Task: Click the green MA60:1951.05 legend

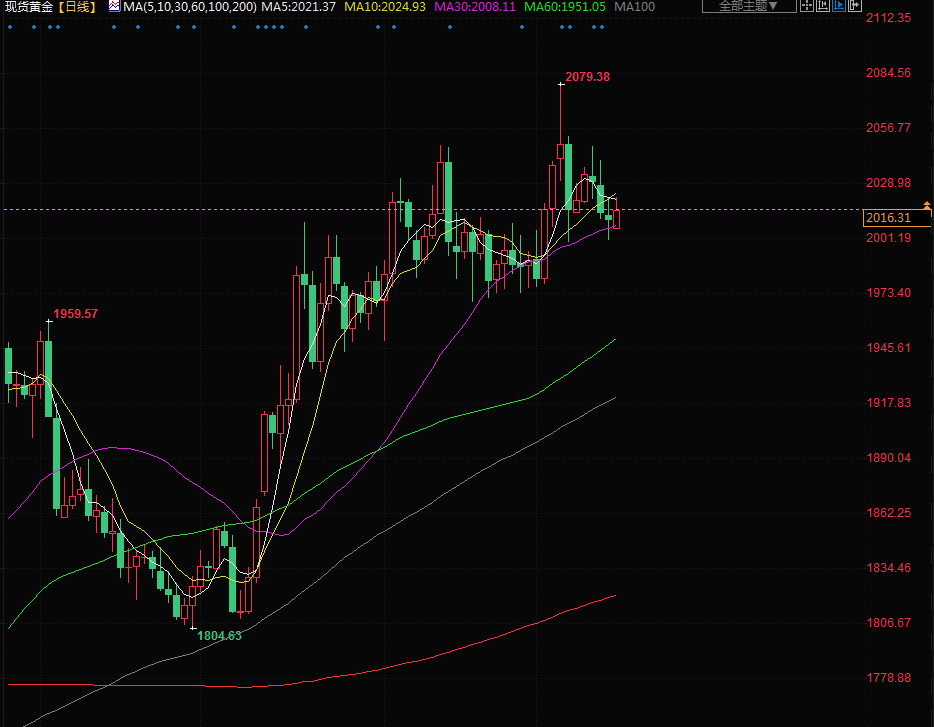Action: (565, 7)
